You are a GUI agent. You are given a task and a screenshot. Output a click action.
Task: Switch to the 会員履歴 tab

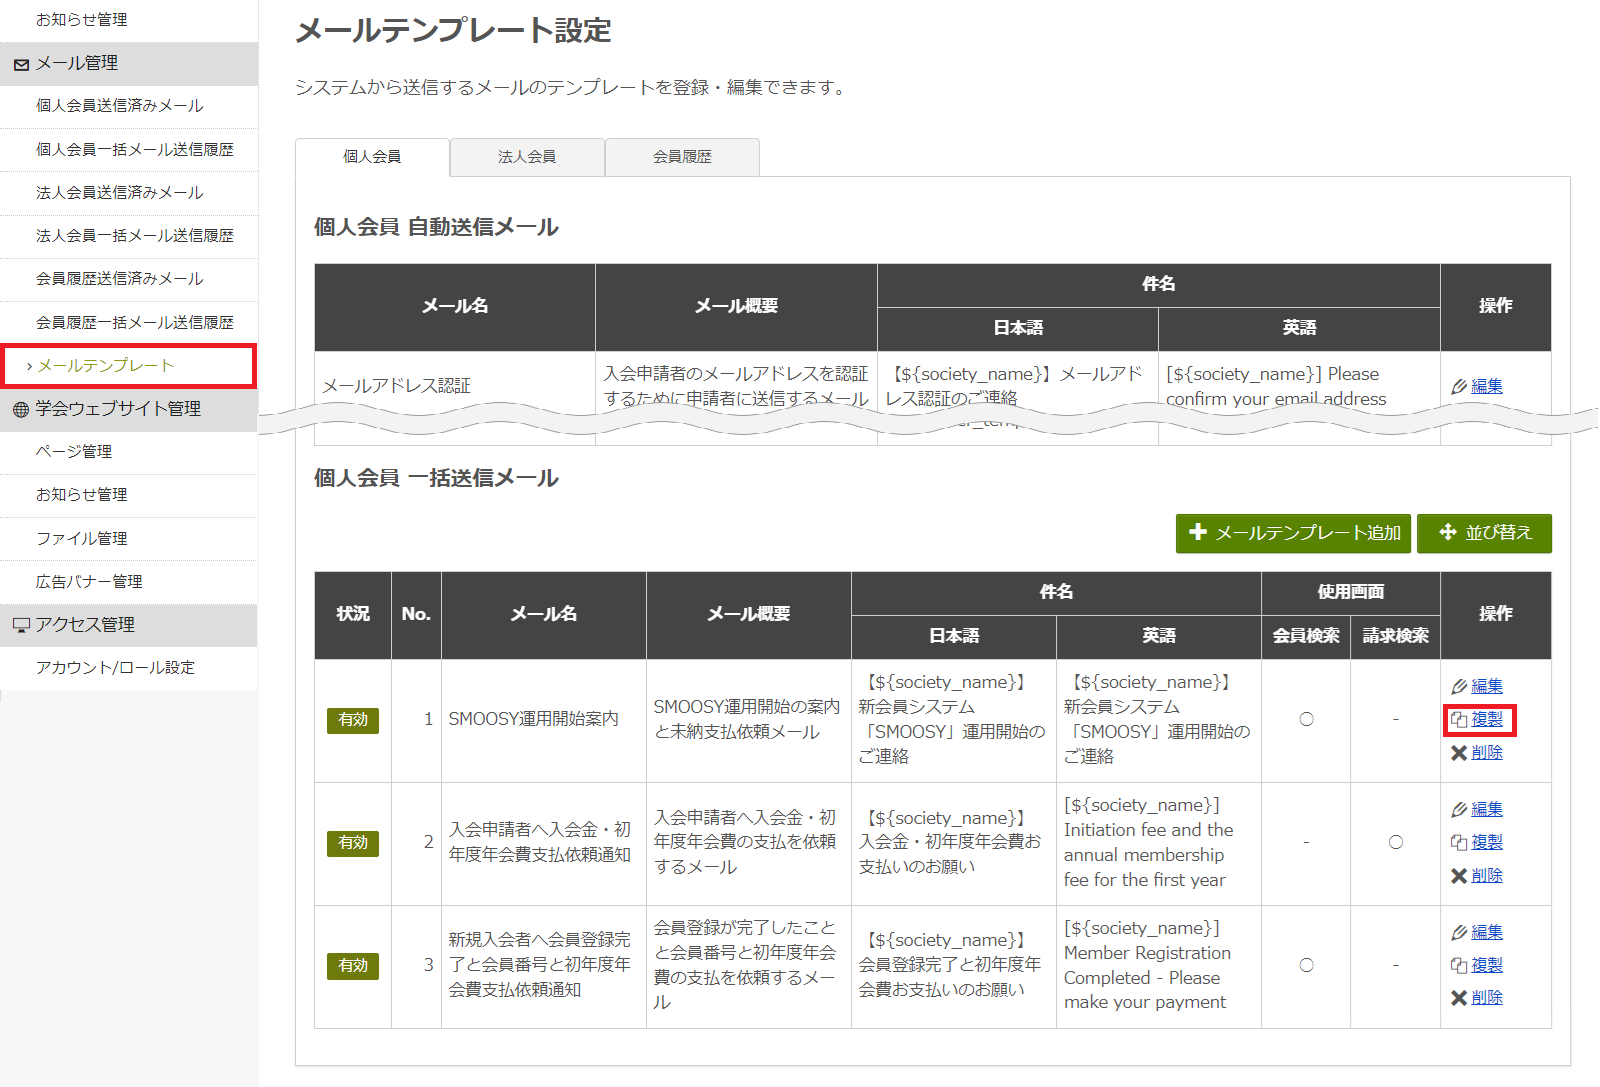[x=682, y=157]
